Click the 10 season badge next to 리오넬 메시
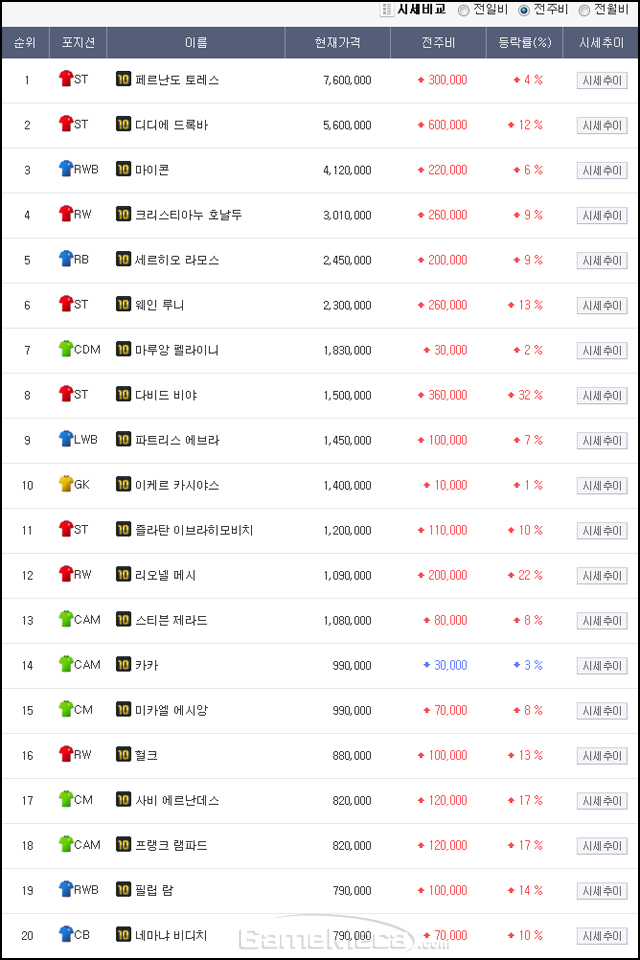640x960 pixels. point(123,574)
